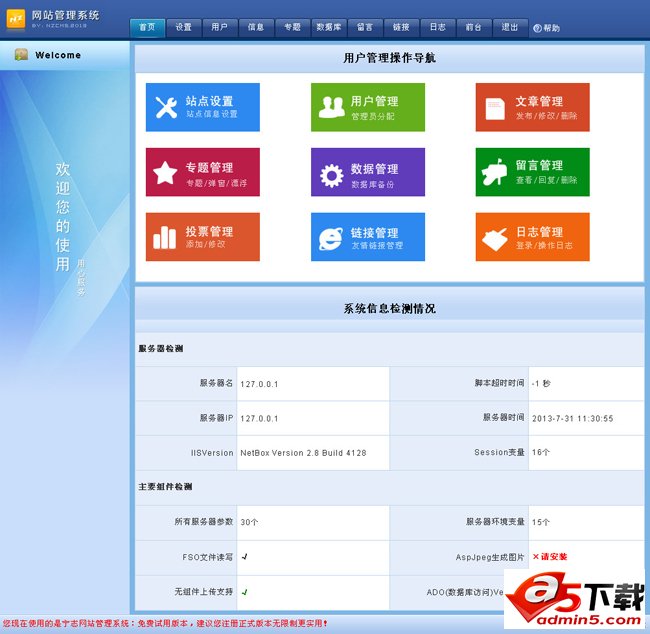Click the 主要组件检测 section label
The height and width of the screenshot is (634, 650).
[x=165, y=486]
